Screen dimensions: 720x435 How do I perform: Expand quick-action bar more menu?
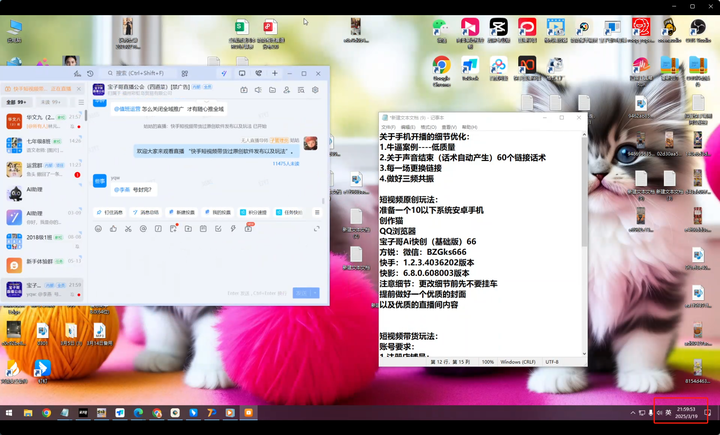(x=317, y=212)
